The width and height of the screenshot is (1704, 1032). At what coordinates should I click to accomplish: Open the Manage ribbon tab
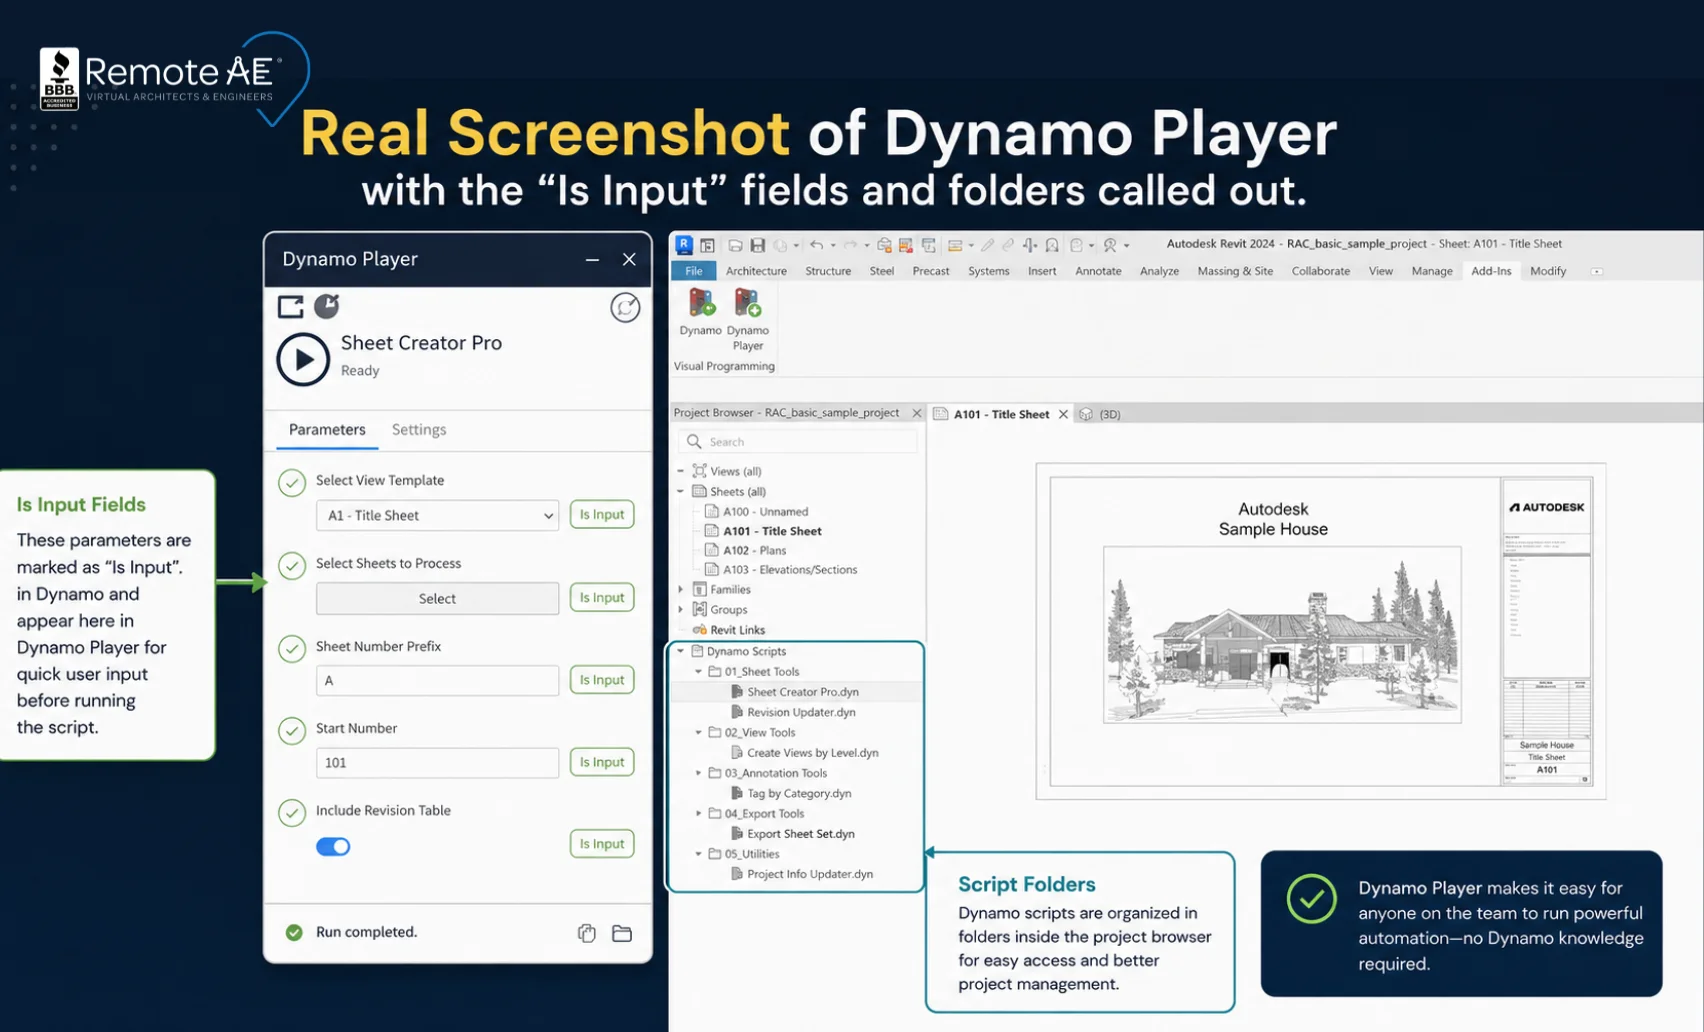tap(1432, 271)
